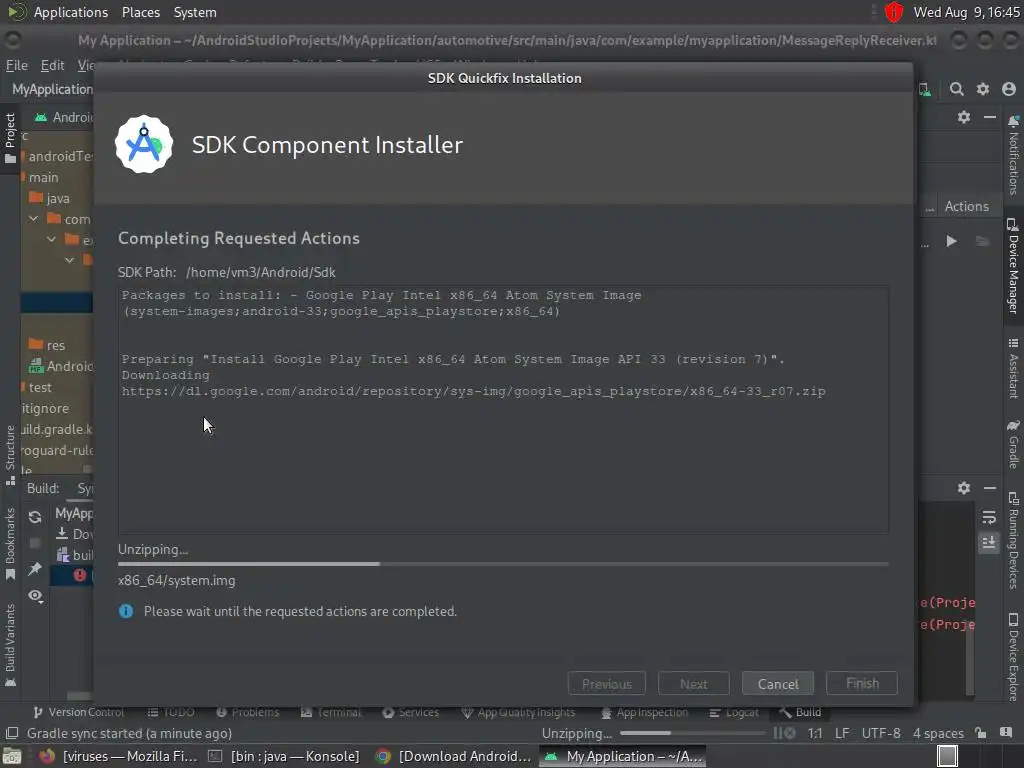This screenshot has width=1024, height=768.
Task: Open the Running Devices side panel
Action: coord(1013,541)
